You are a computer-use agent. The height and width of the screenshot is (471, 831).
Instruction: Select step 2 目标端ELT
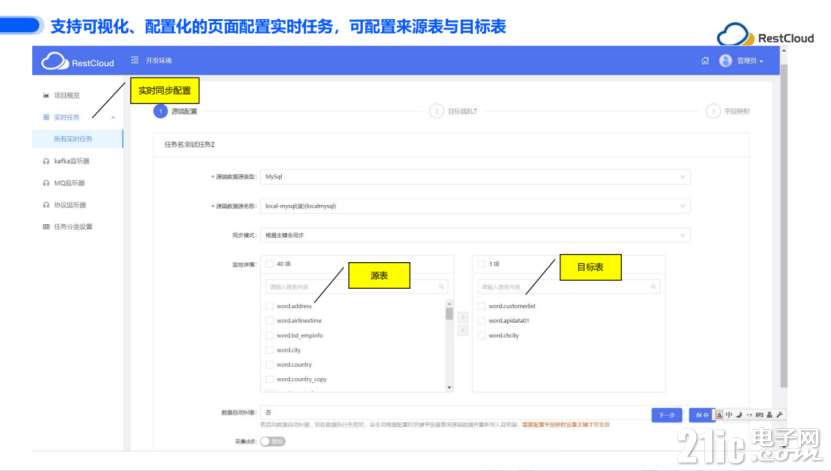coord(454,111)
